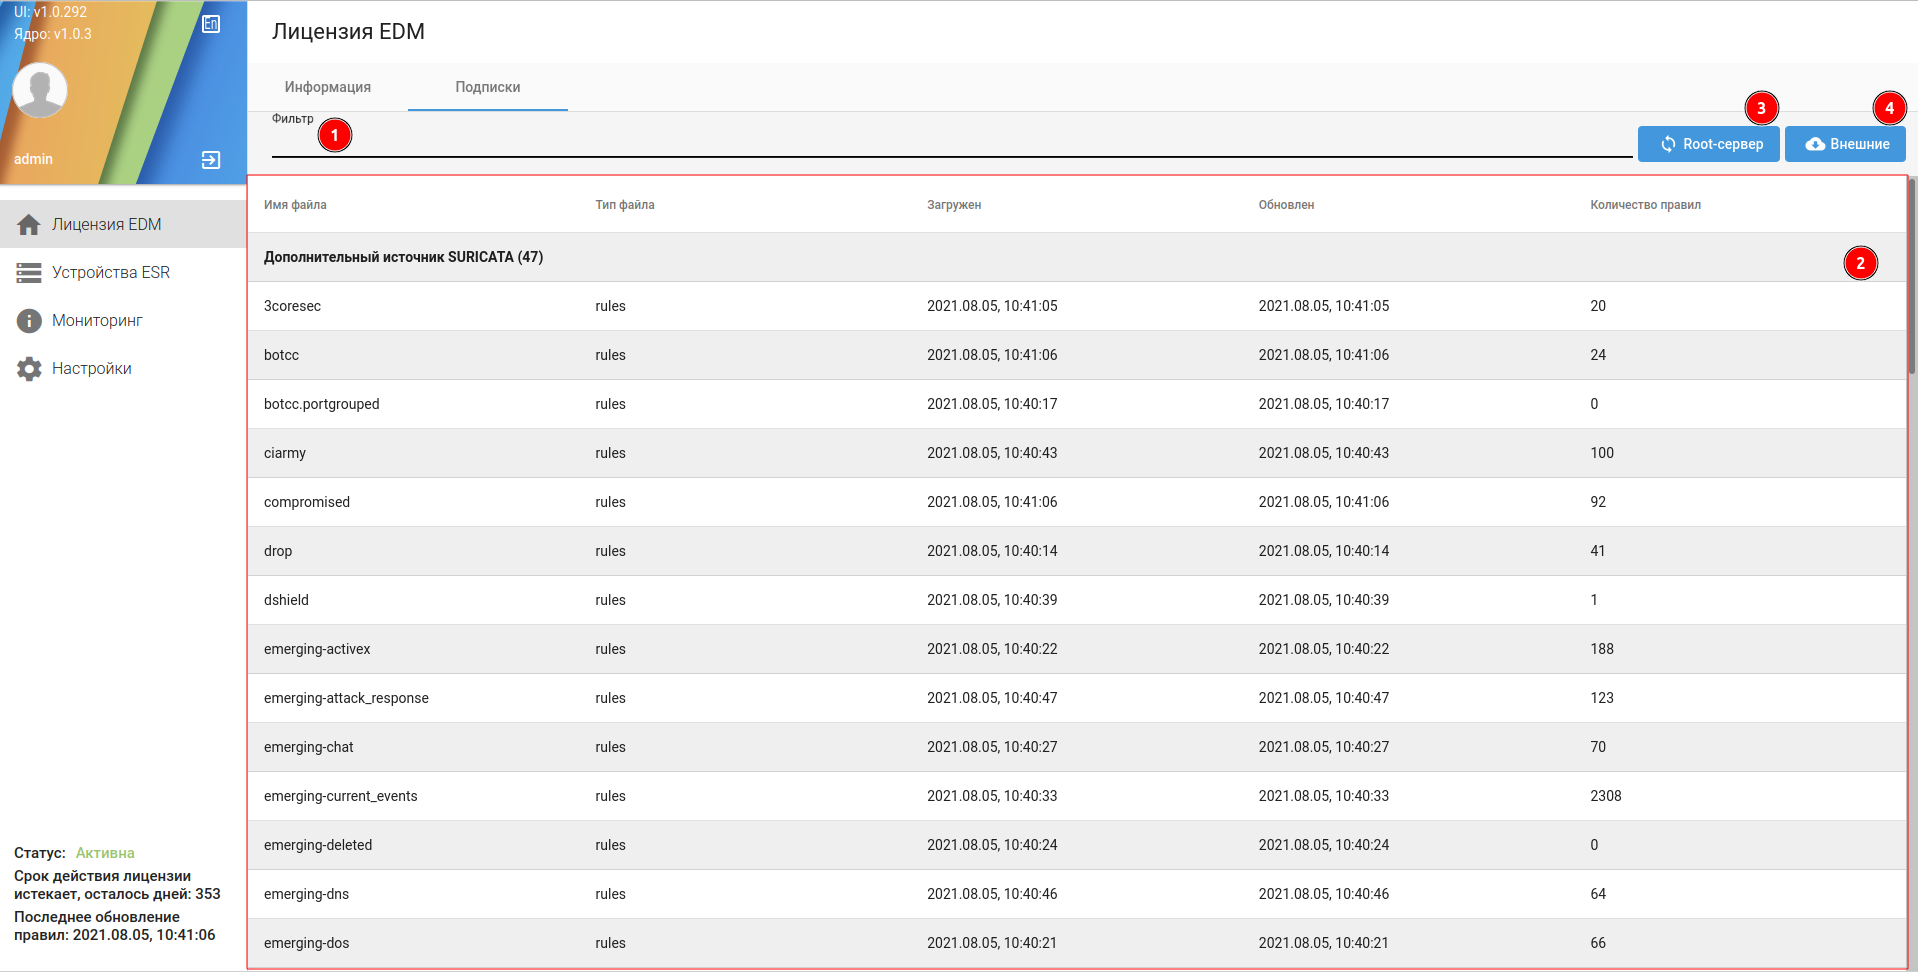This screenshot has width=1918, height=972.
Task: Click the logout icon beside admin
Action: point(211,160)
